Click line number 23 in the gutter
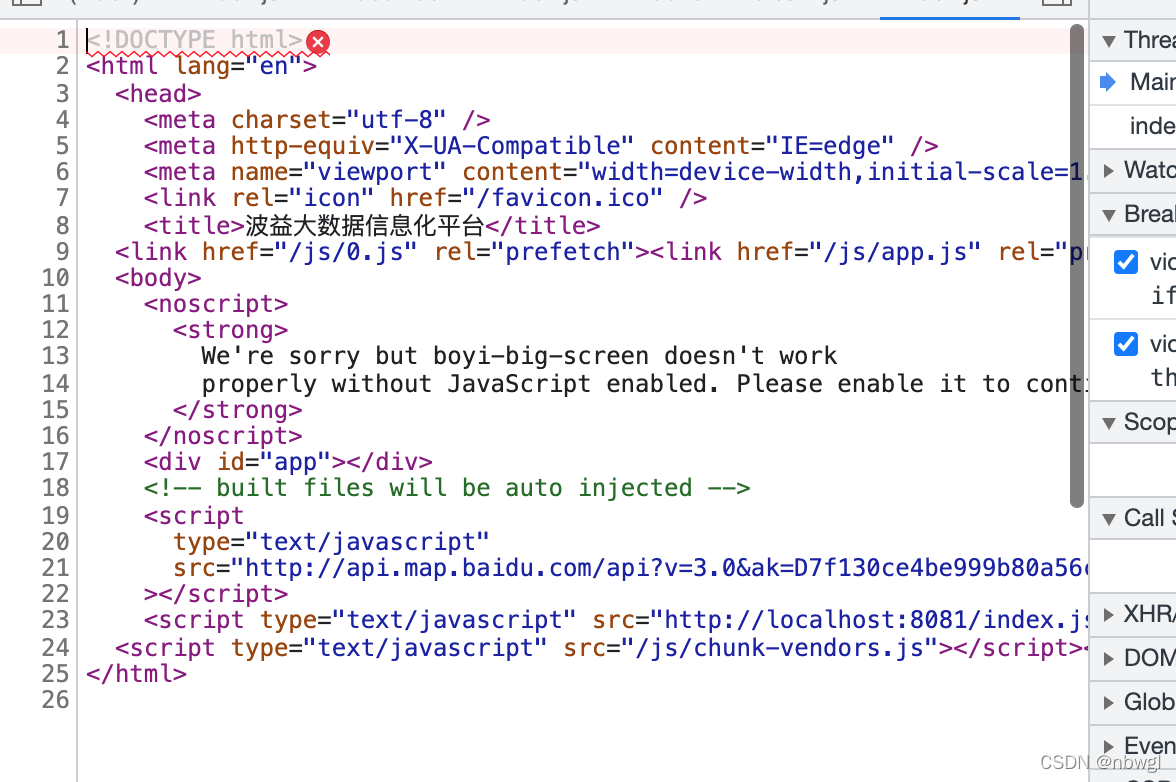This screenshot has height=782, width=1176. [56, 620]
